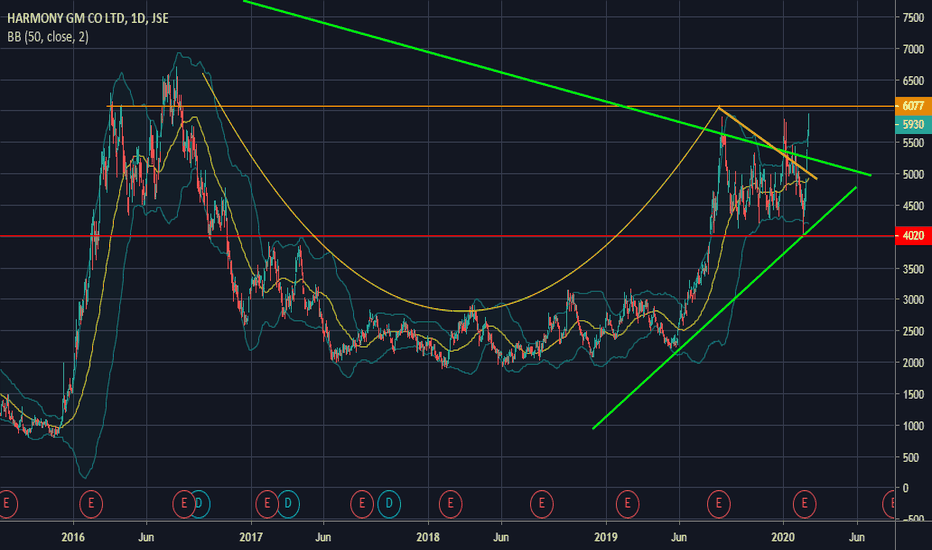Screen dimensions: 932x550
Task: Open the dividend marker before the 2017 label
Action: point(199,504)
